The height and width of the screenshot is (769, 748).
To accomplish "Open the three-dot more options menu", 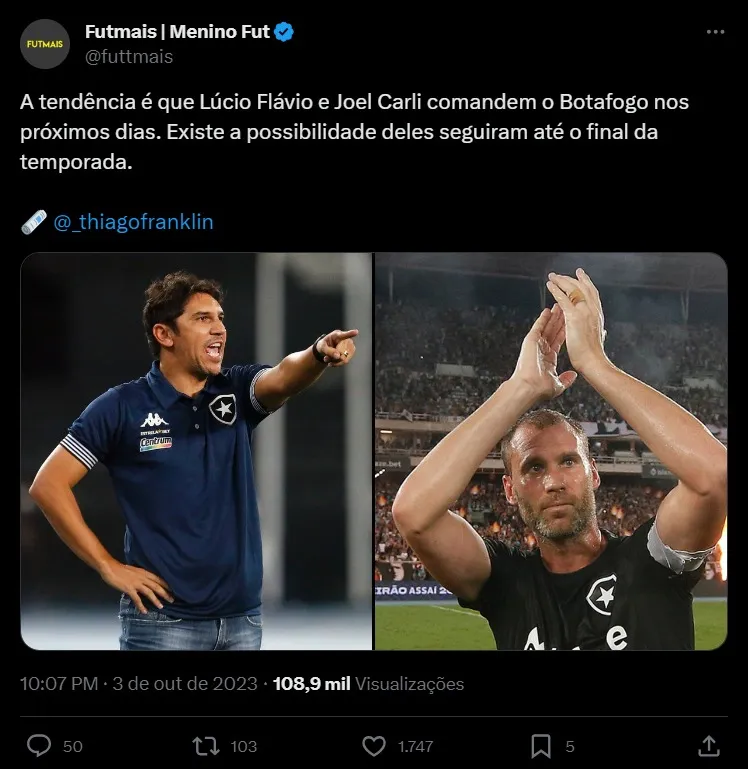I will (715, 32).
